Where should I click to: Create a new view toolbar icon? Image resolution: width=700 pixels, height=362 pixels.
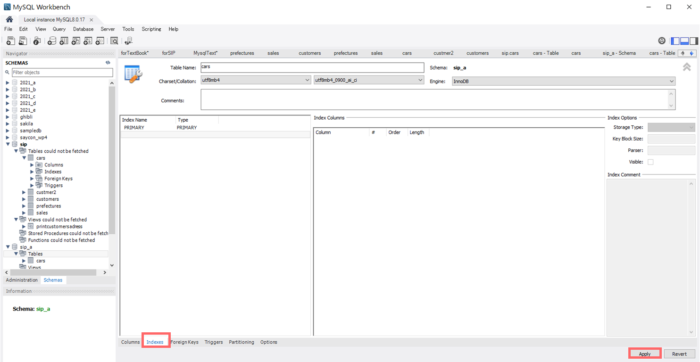coord(76,41)
